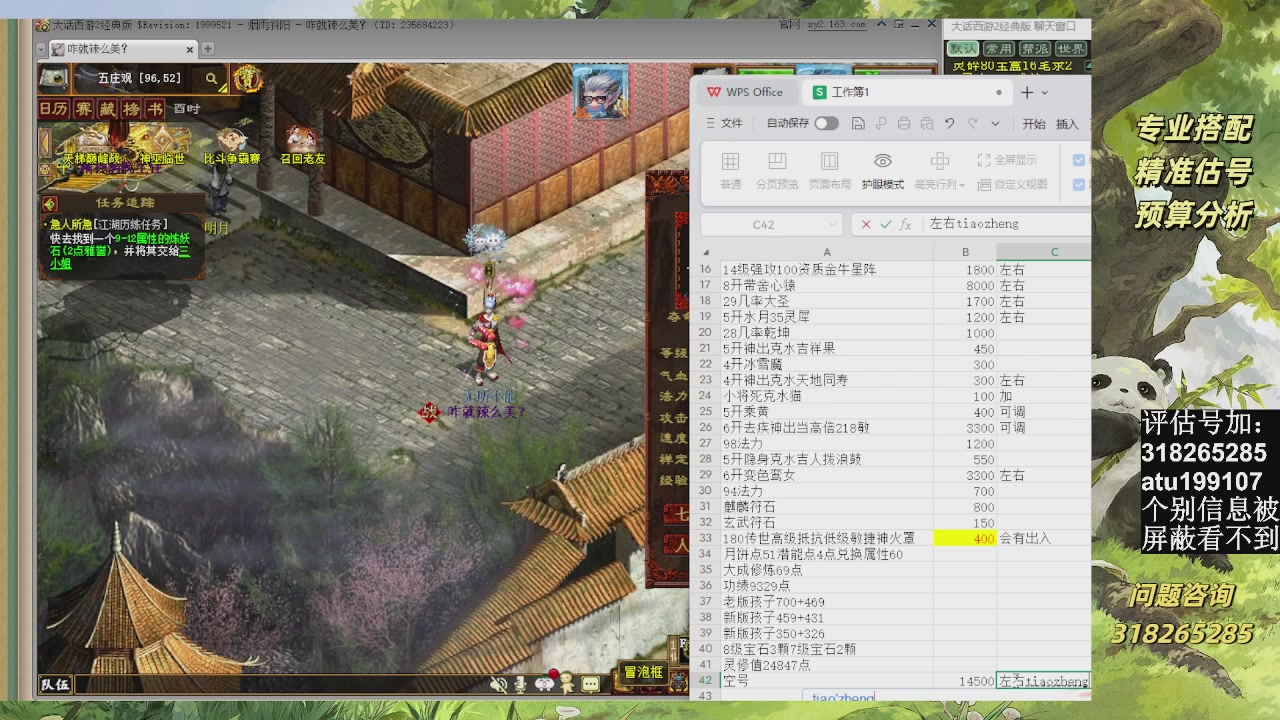Click the map search magnifier icon
This screenshot has width=1280, height=720.
pos(211,78)
